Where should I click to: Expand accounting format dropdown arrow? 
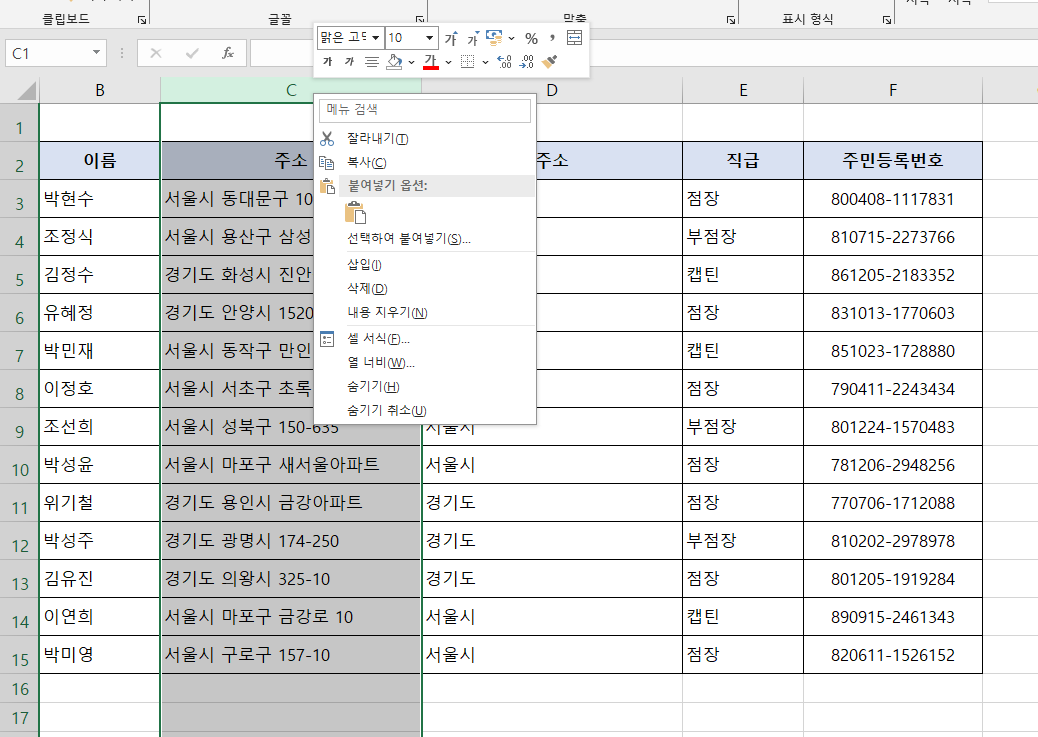tap(511, 38)
